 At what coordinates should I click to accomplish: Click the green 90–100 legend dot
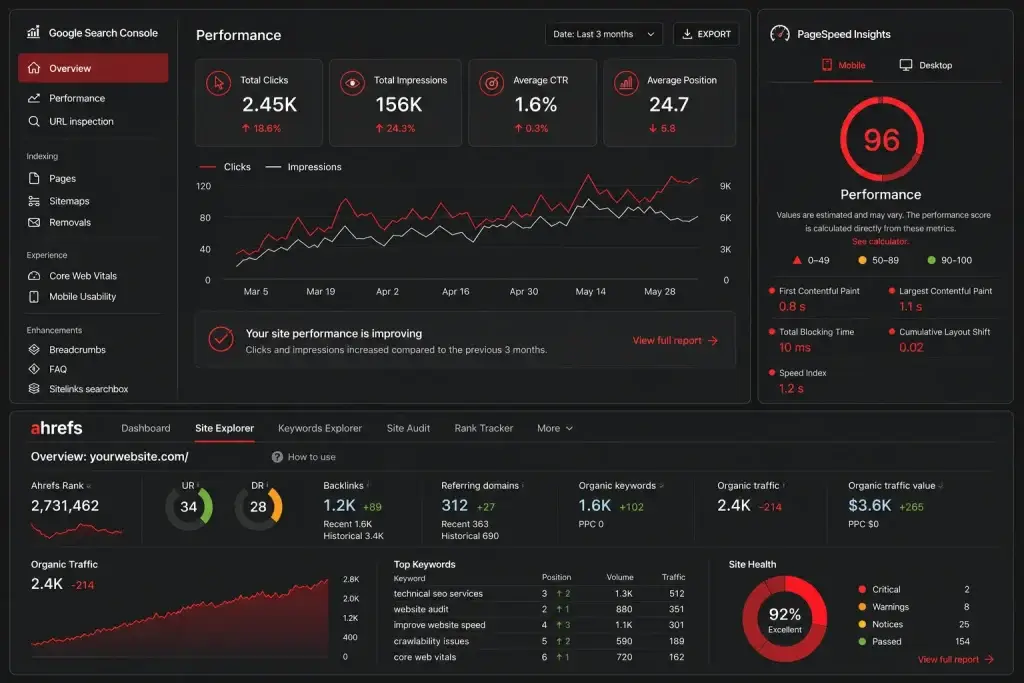[931, 260]
